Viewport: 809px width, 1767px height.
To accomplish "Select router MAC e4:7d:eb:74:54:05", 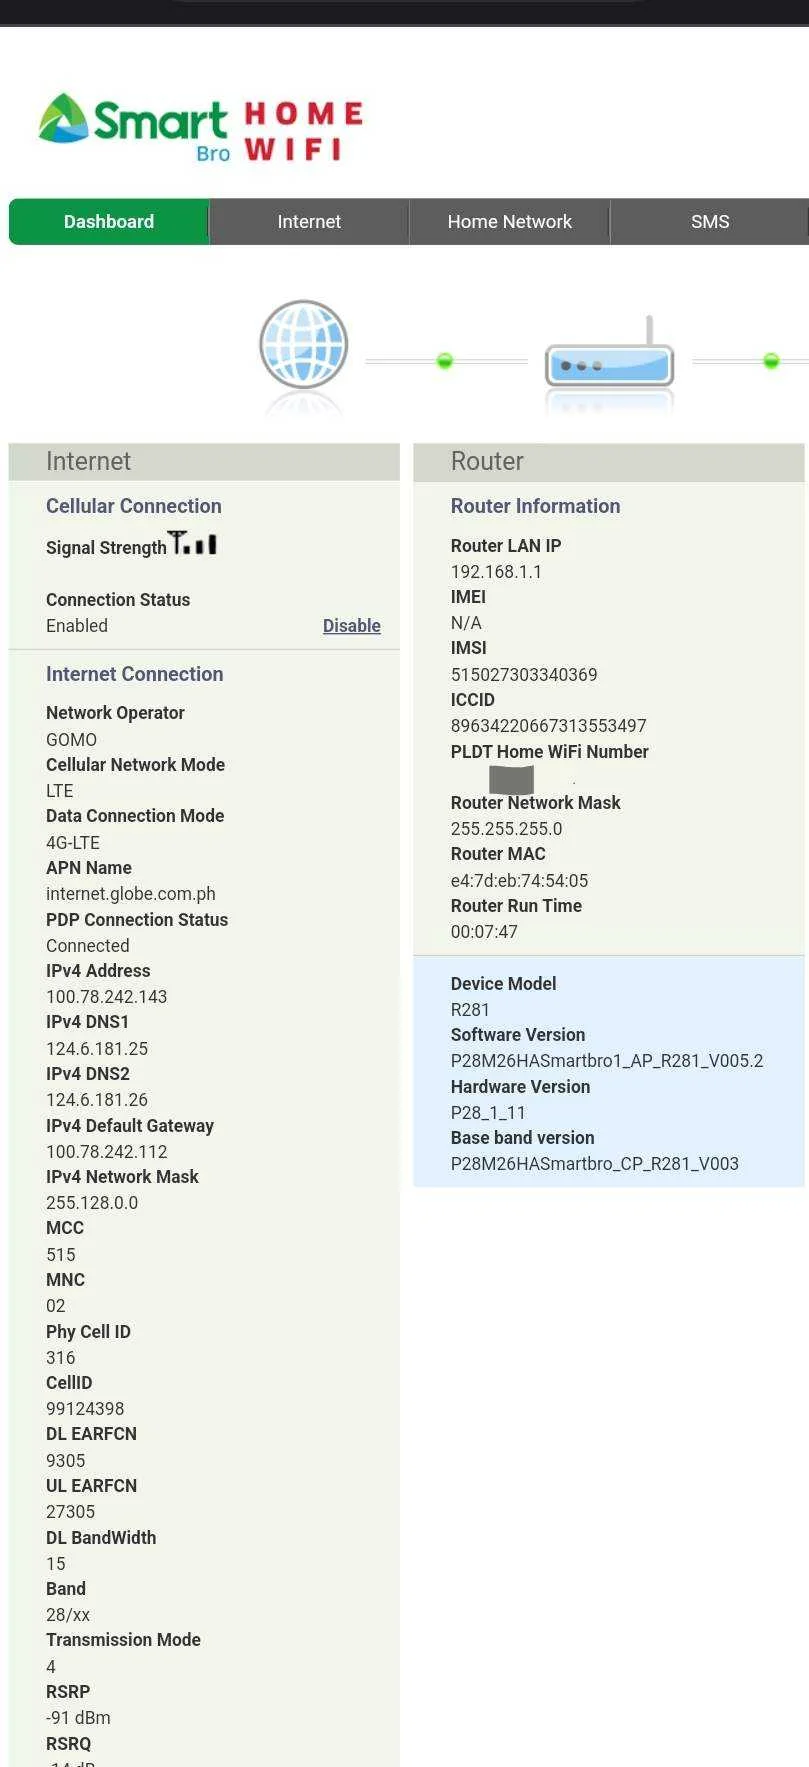I will (x=519, y=881).
